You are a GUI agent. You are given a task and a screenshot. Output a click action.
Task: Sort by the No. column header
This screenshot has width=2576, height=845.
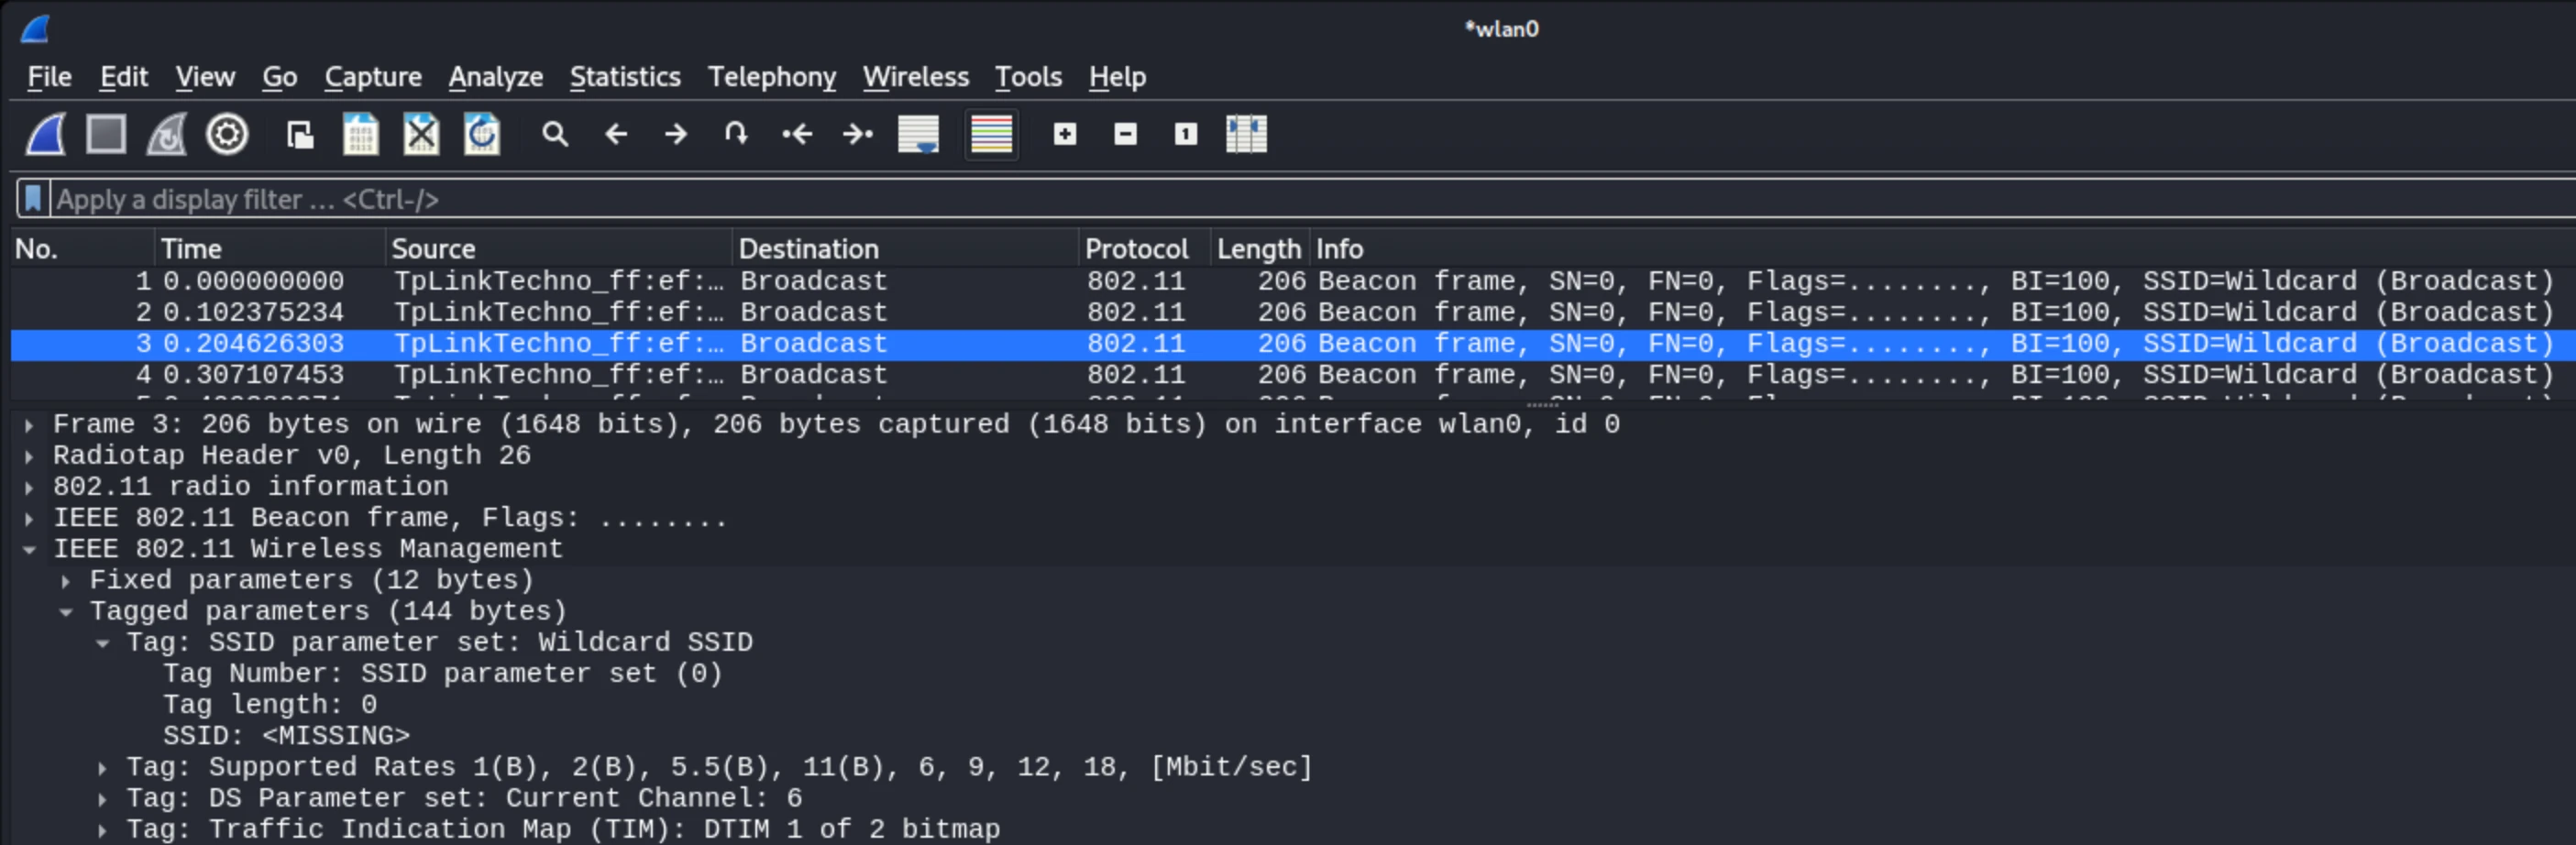83,249
